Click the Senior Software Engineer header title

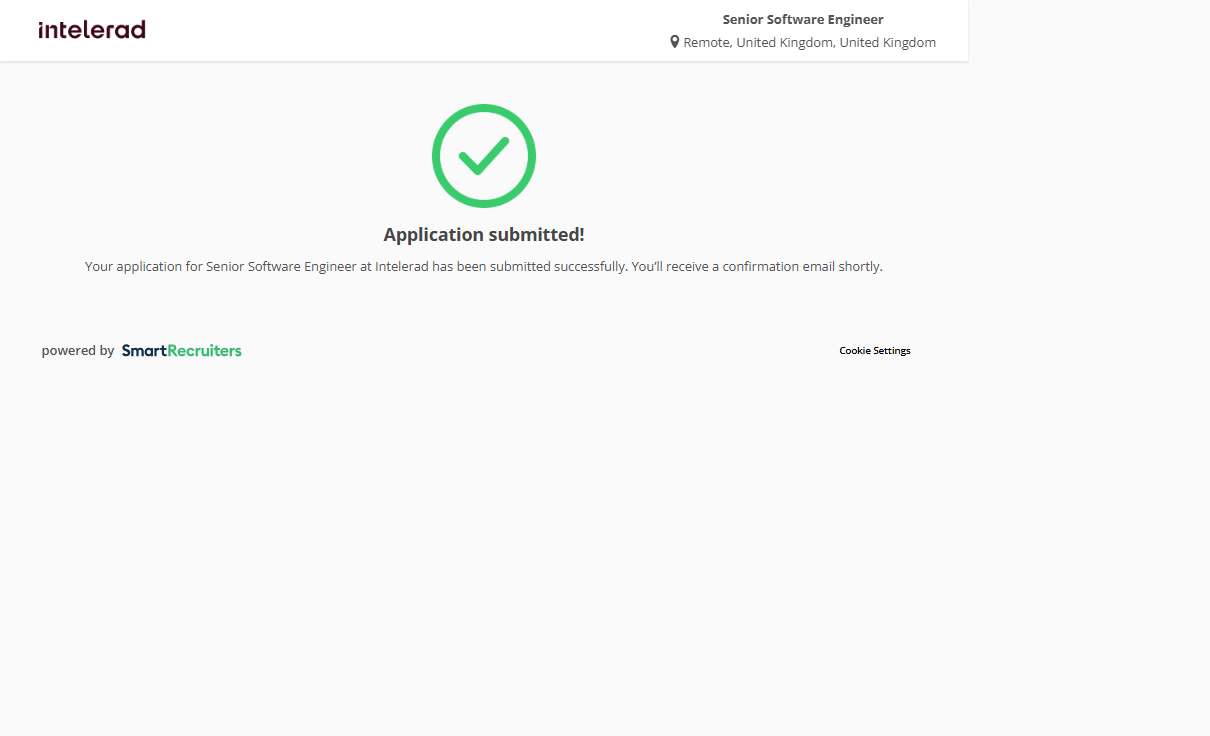point(803,19)
